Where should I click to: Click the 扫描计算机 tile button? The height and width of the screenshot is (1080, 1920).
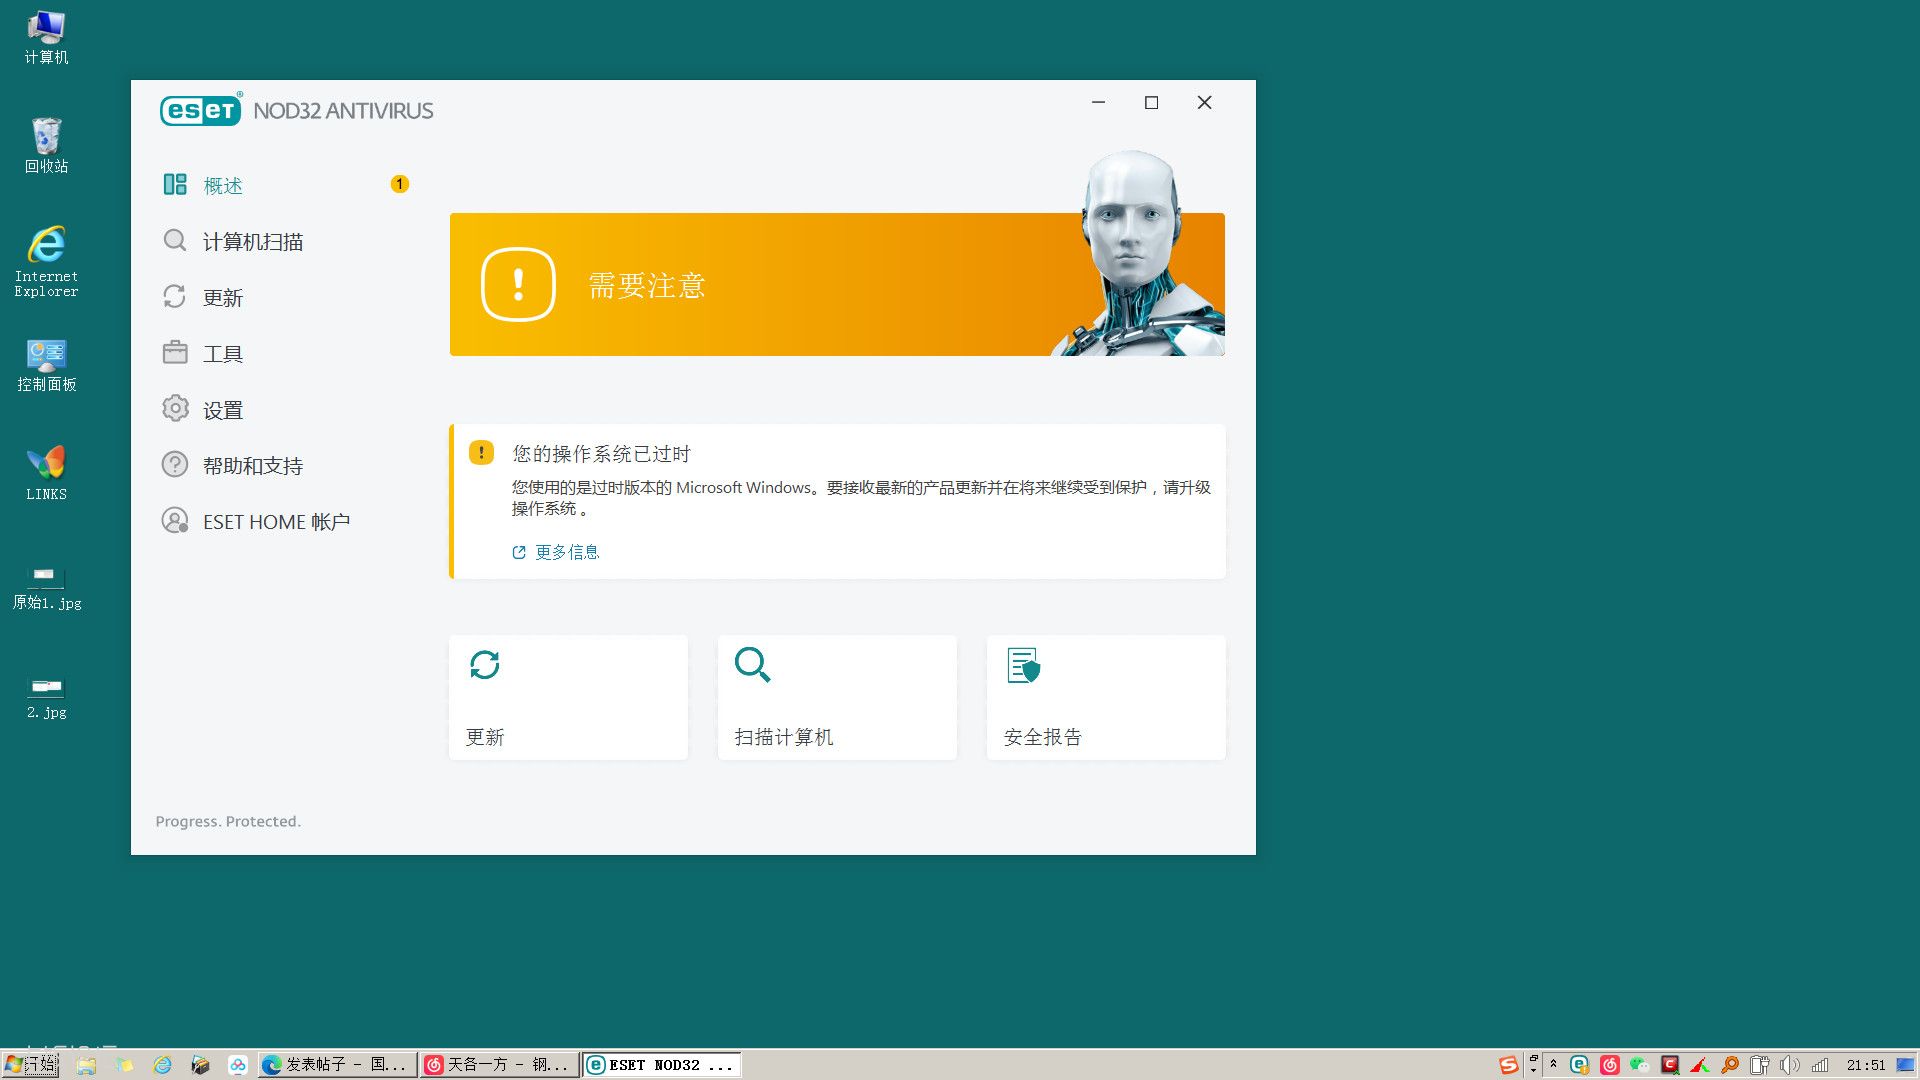pos(837,697)
